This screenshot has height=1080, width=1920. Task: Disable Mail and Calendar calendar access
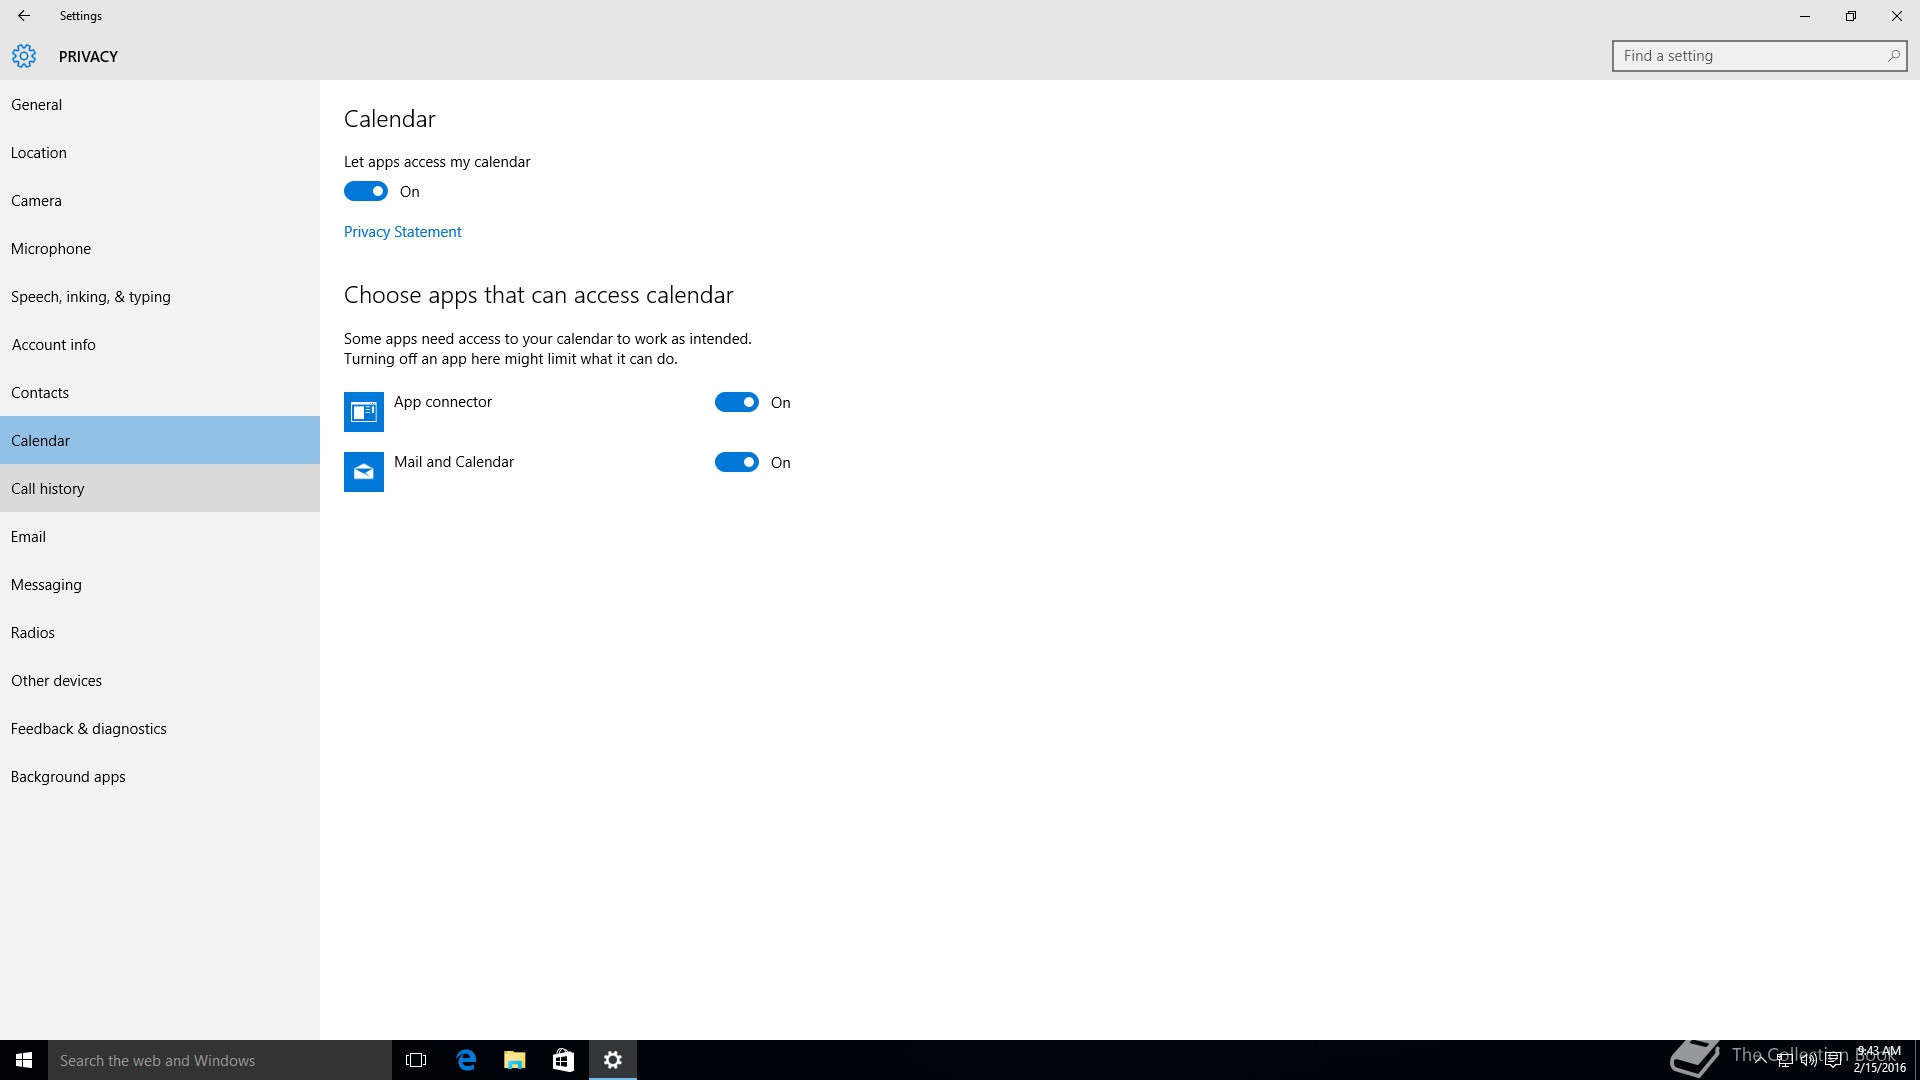pyautogui.click(x=737, y=462)
